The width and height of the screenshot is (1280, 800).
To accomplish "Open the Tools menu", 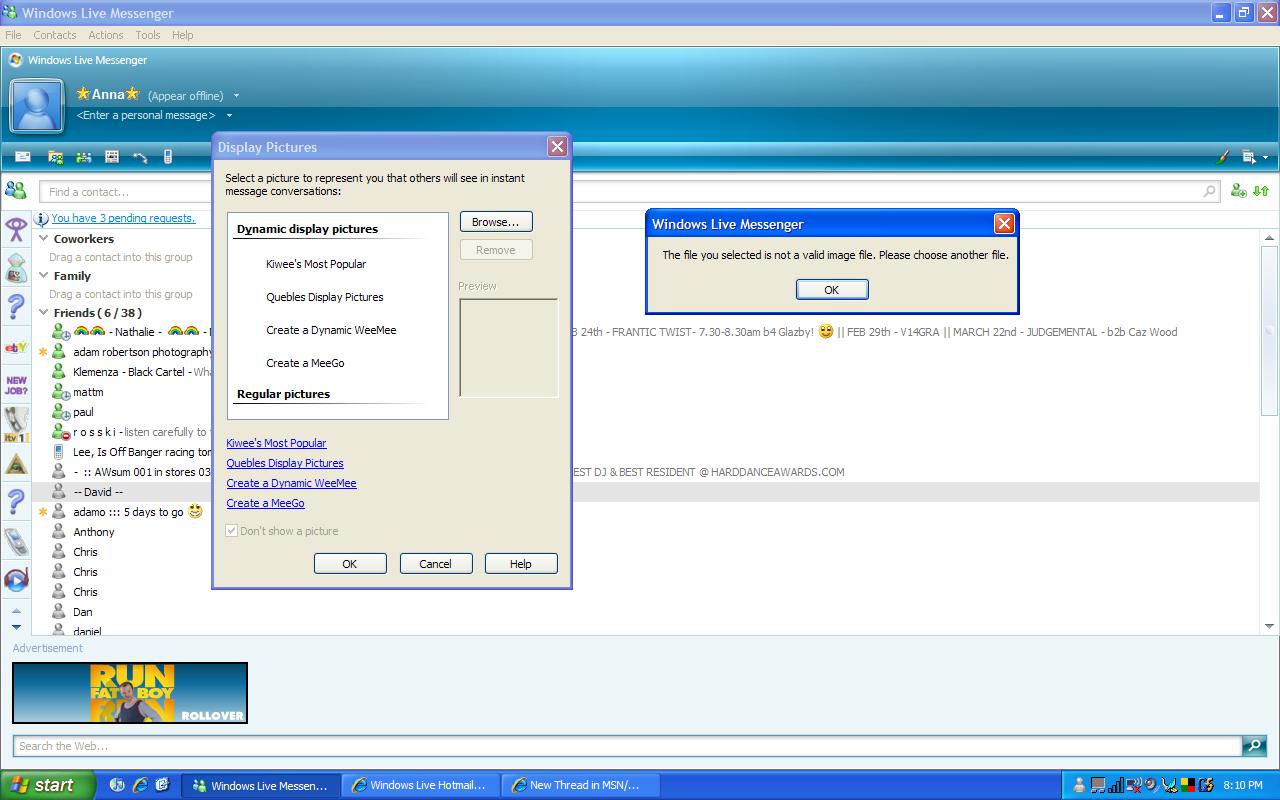I will click(147, 35).
